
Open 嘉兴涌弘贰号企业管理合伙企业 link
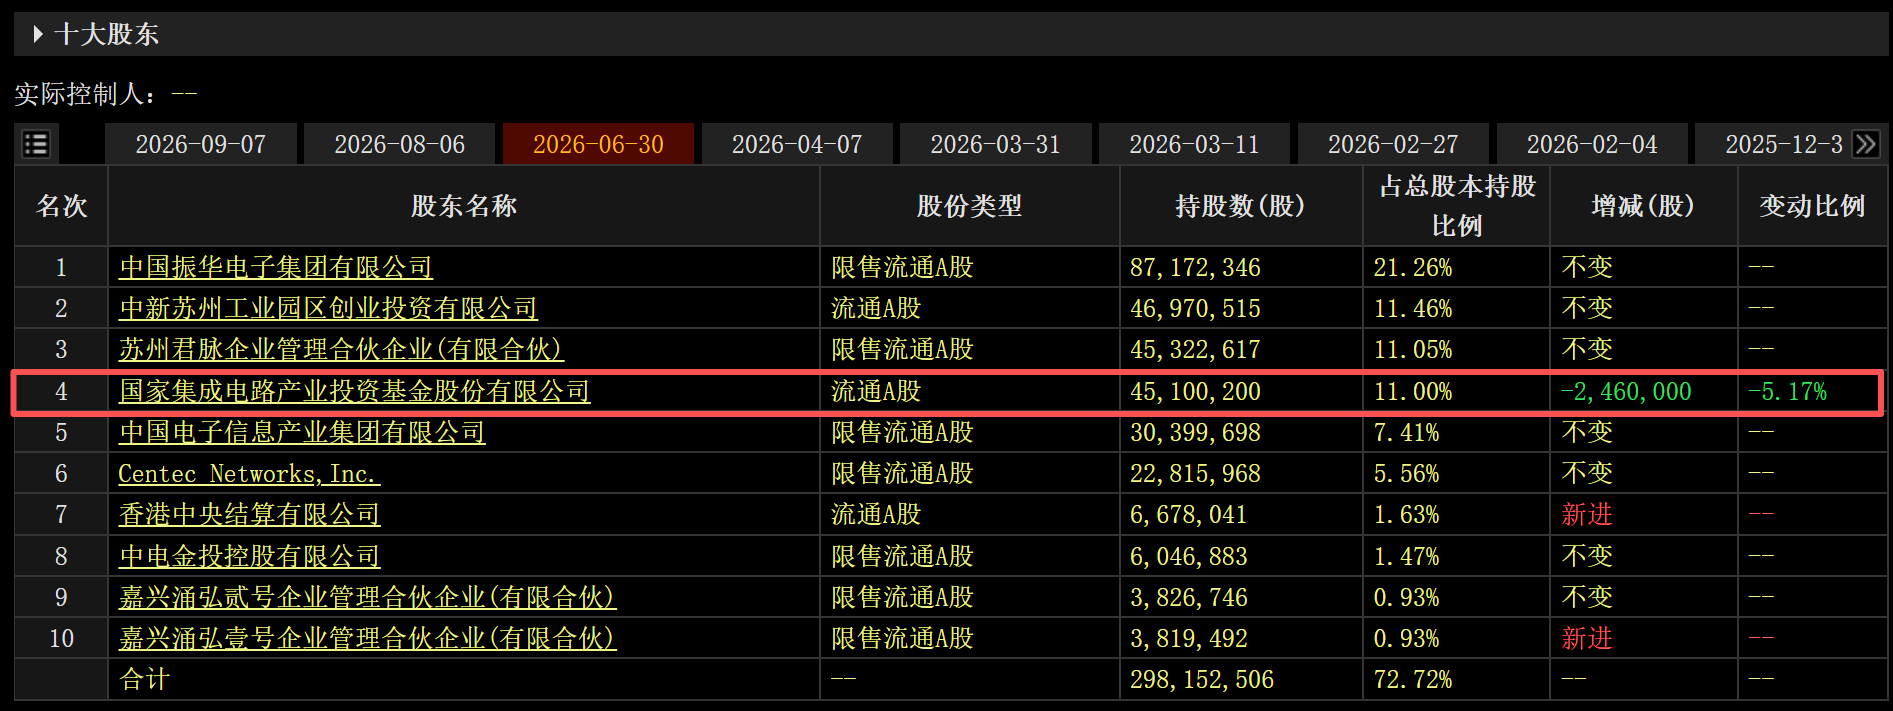(367, 597)
